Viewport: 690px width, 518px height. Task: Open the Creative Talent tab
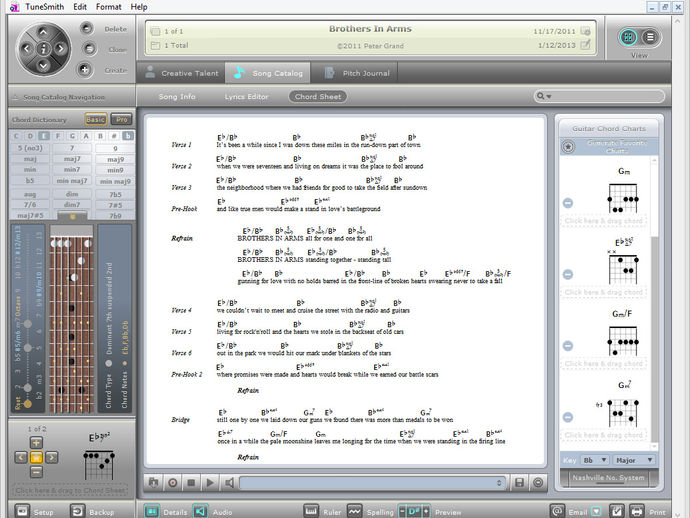(181, 73)
